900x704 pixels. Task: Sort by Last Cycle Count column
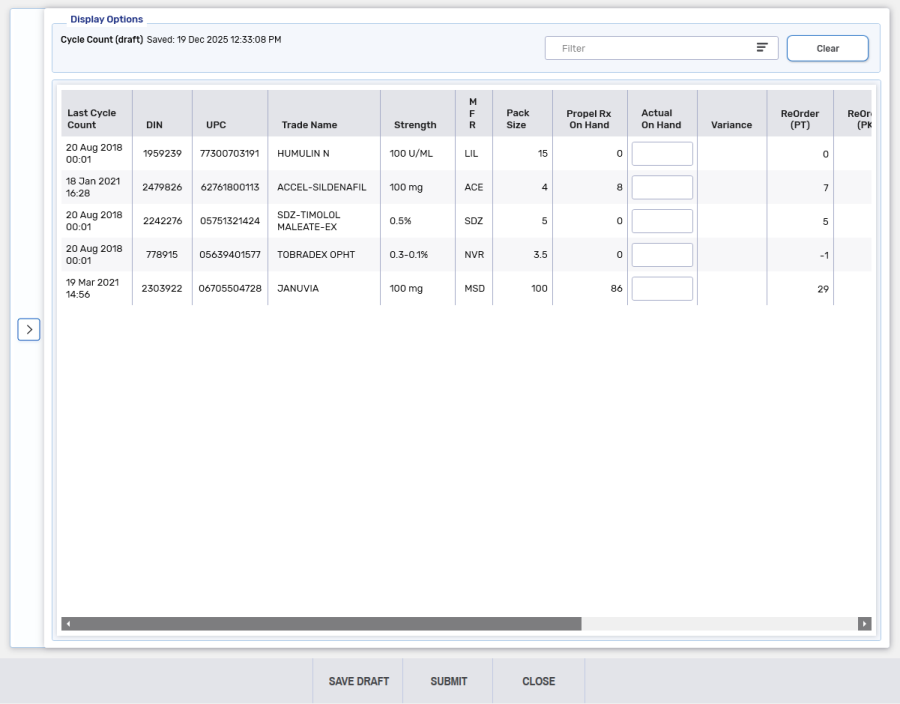pos(91,119)
